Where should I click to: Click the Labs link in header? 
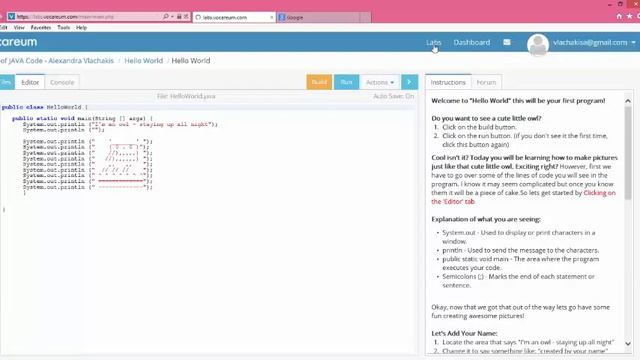pos(433,42)
